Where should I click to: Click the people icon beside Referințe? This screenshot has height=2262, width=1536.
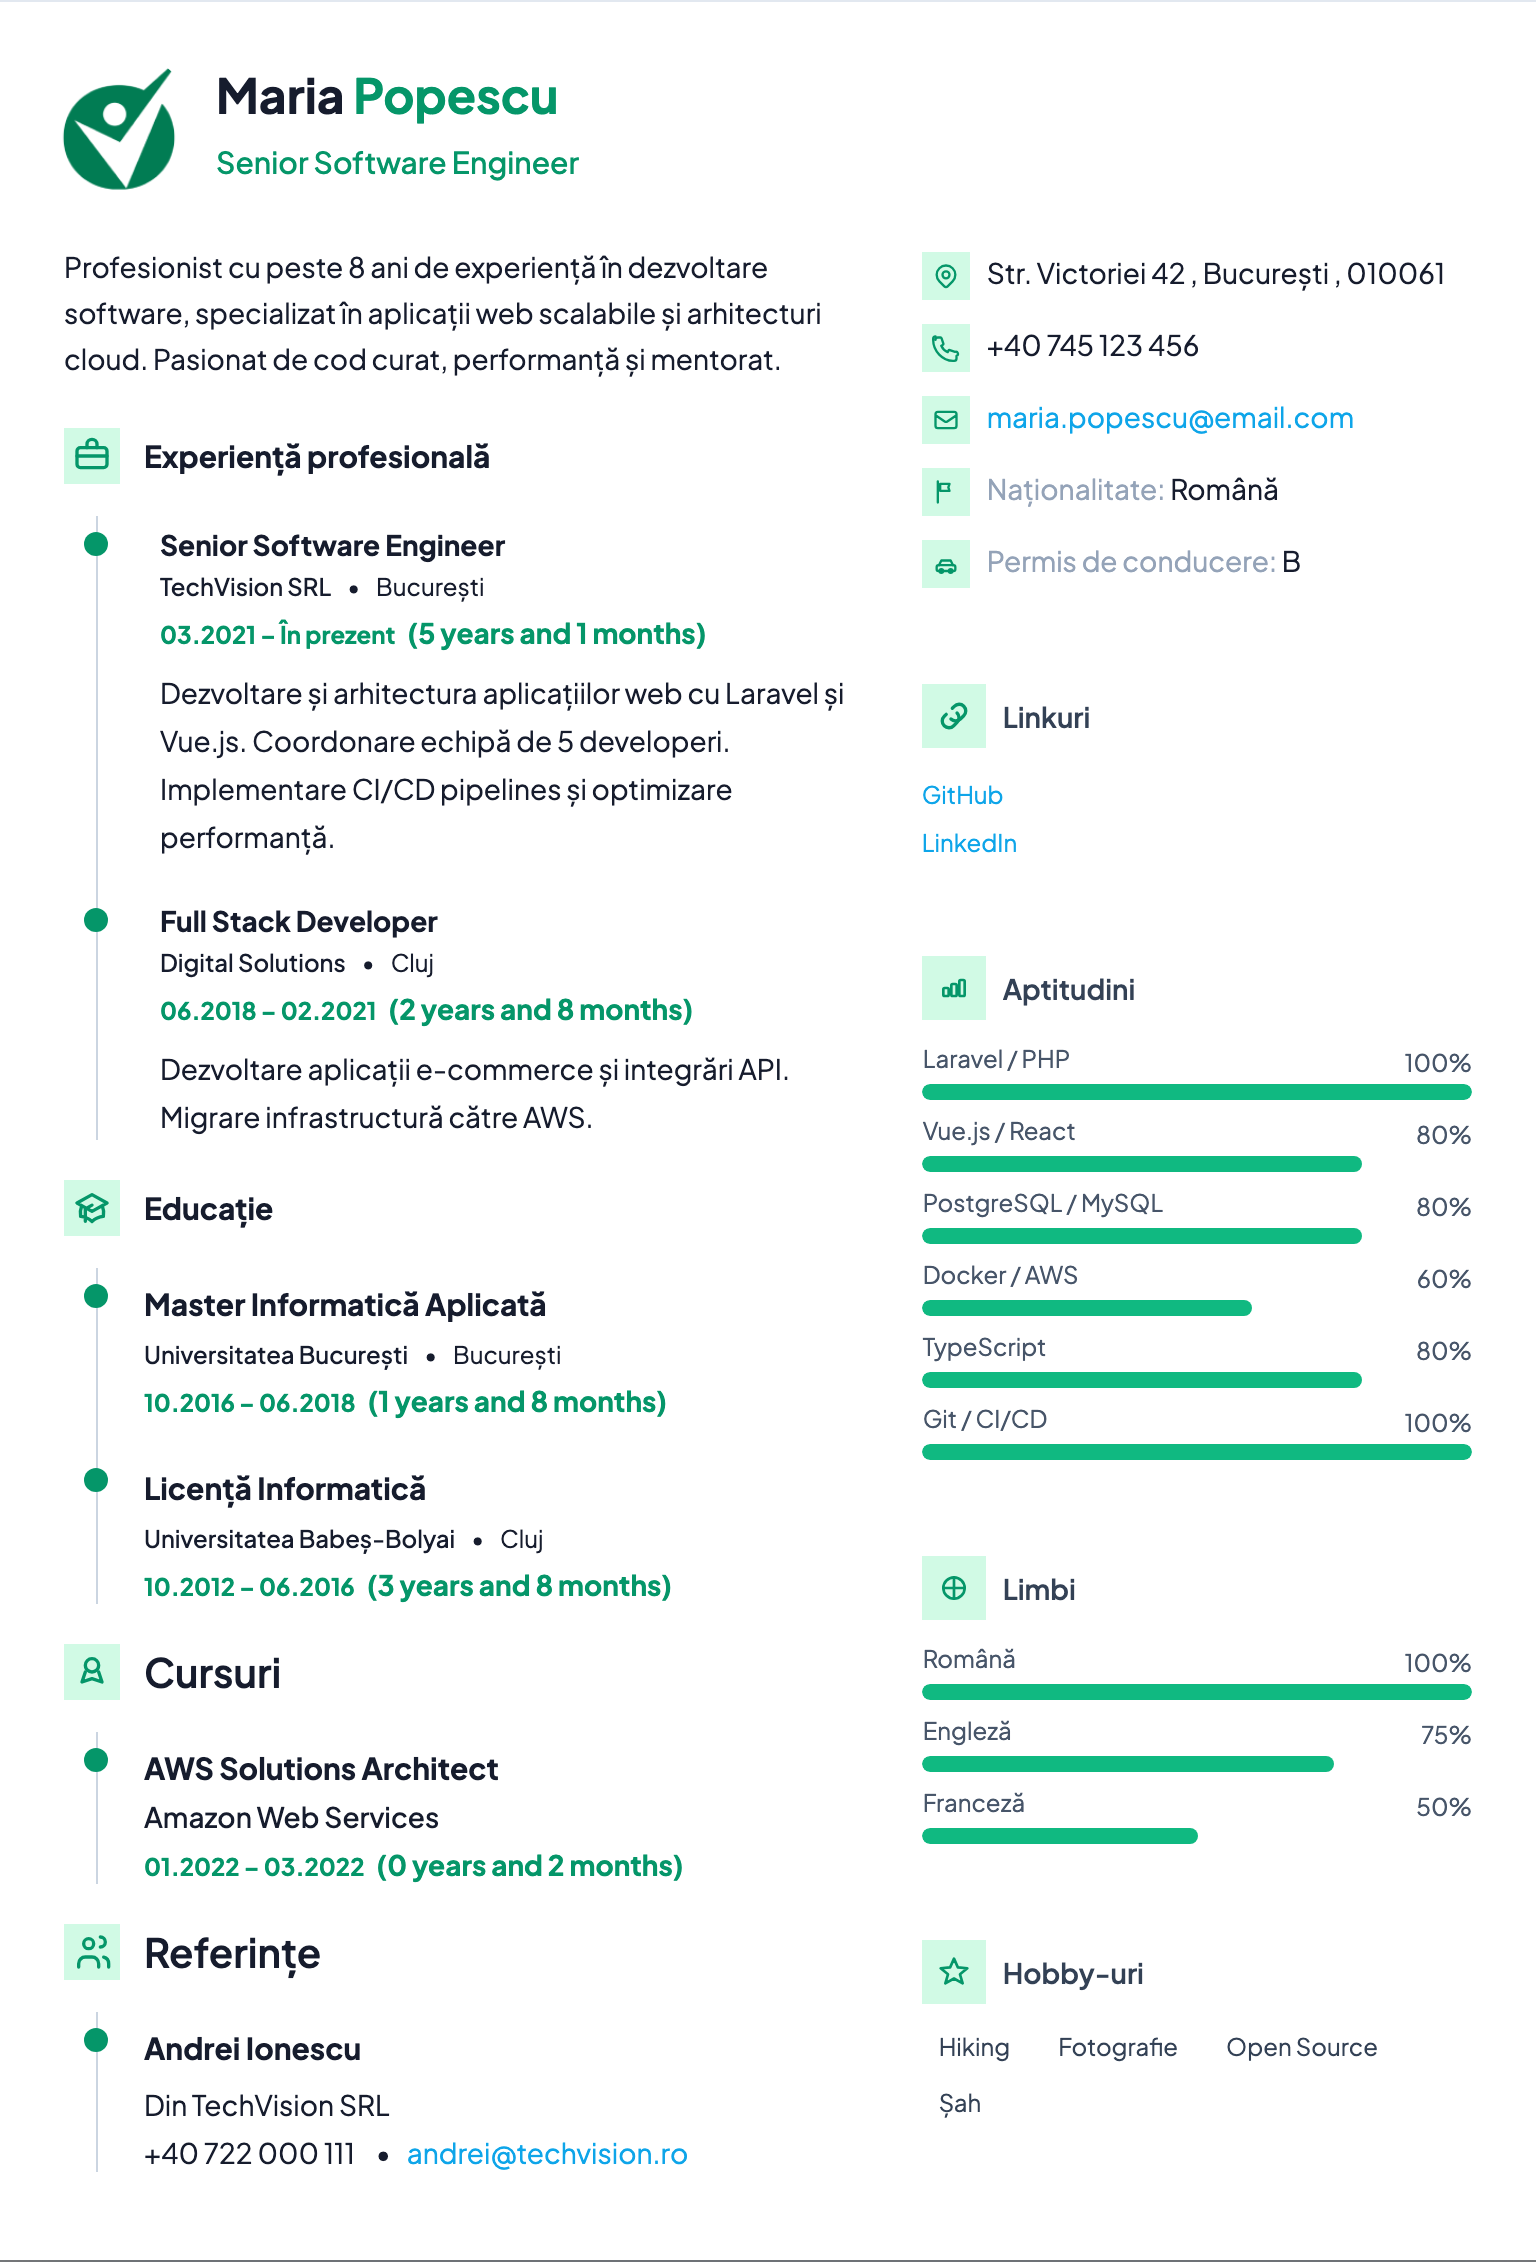pyautogui.click(x=92, y=1952)
